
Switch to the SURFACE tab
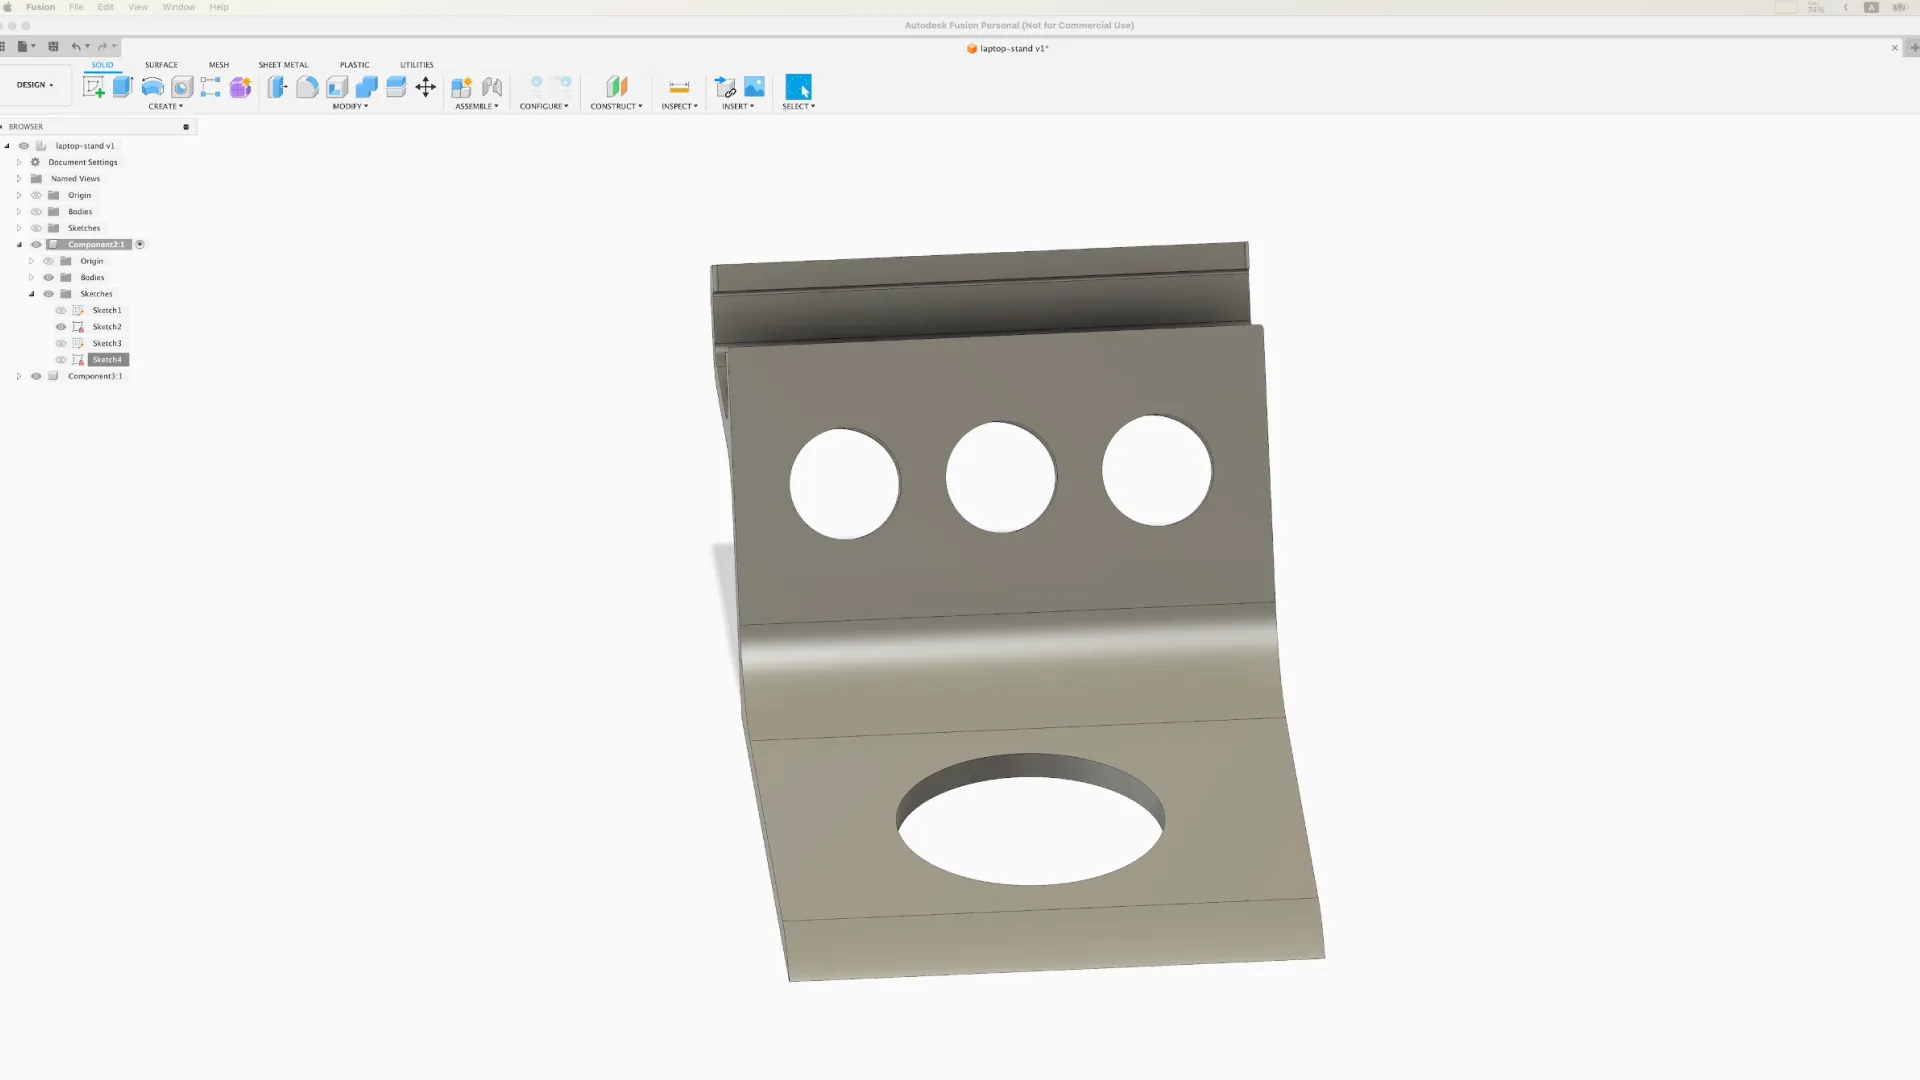click(x=161, y=65)
